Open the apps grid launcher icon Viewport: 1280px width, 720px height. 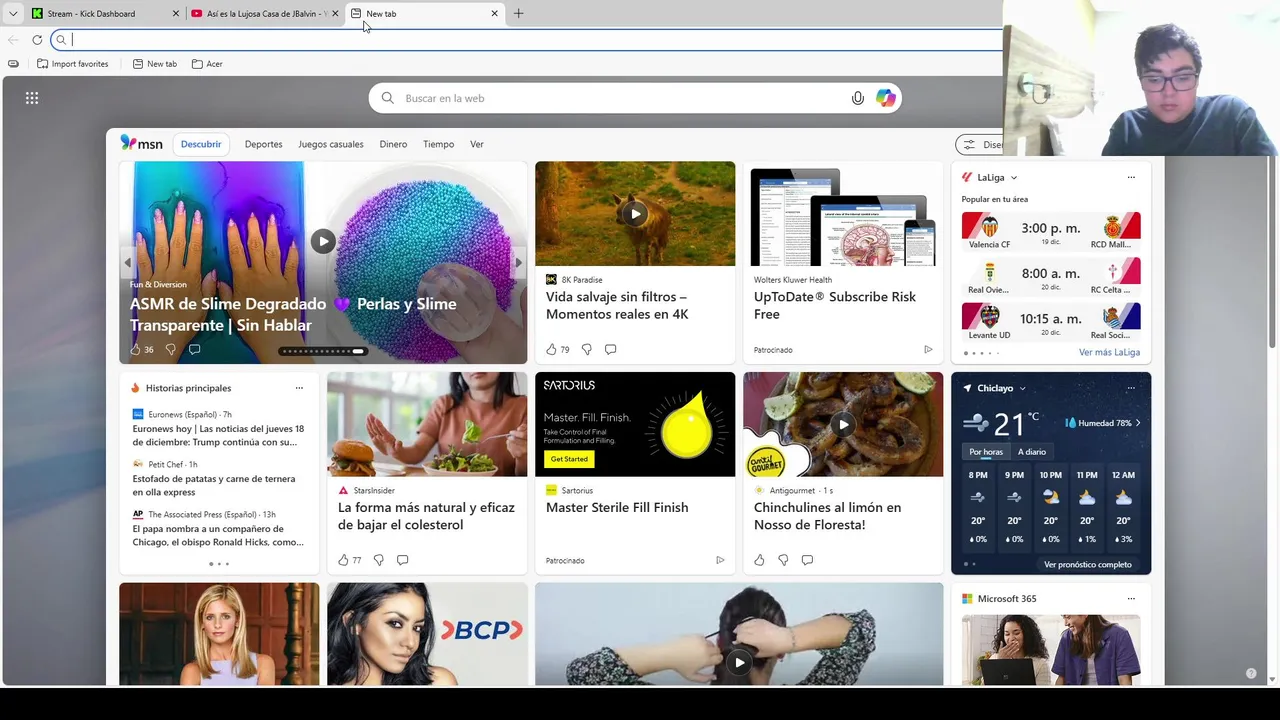(32, 98)
